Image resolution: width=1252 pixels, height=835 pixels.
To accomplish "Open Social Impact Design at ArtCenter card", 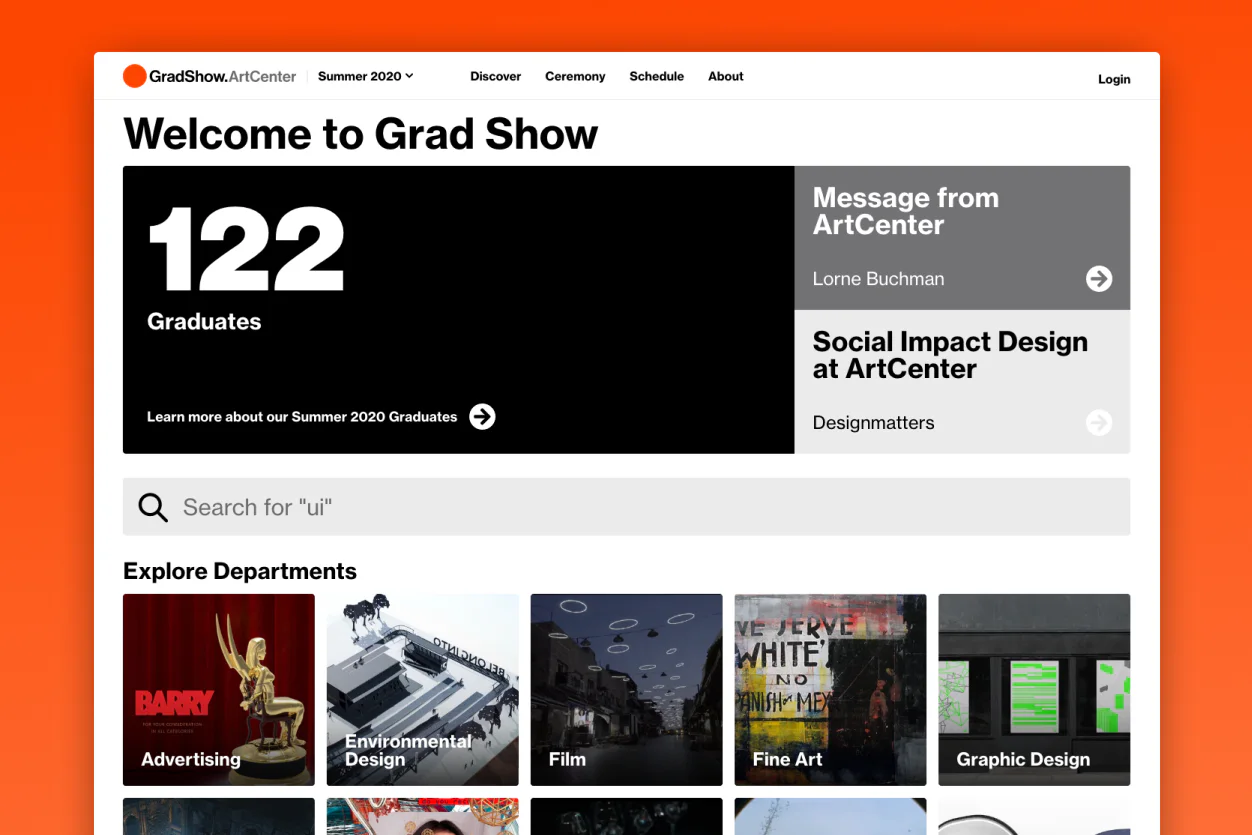I will (962, 382).
